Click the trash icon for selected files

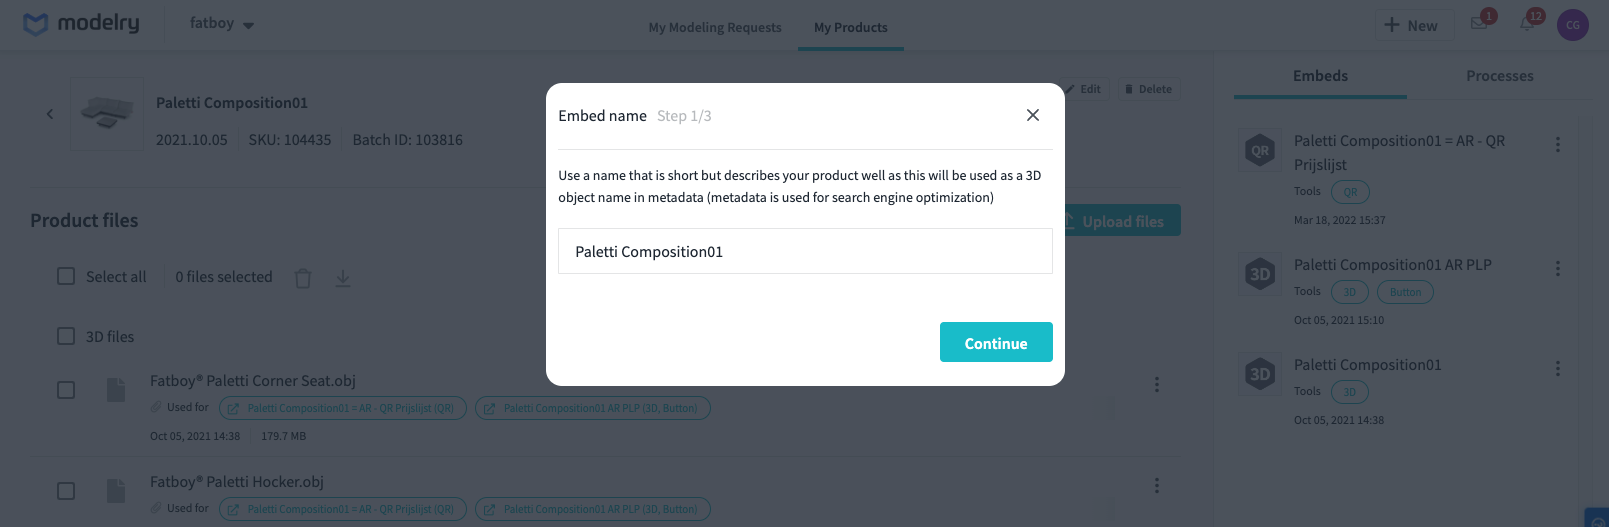(303, 278)
